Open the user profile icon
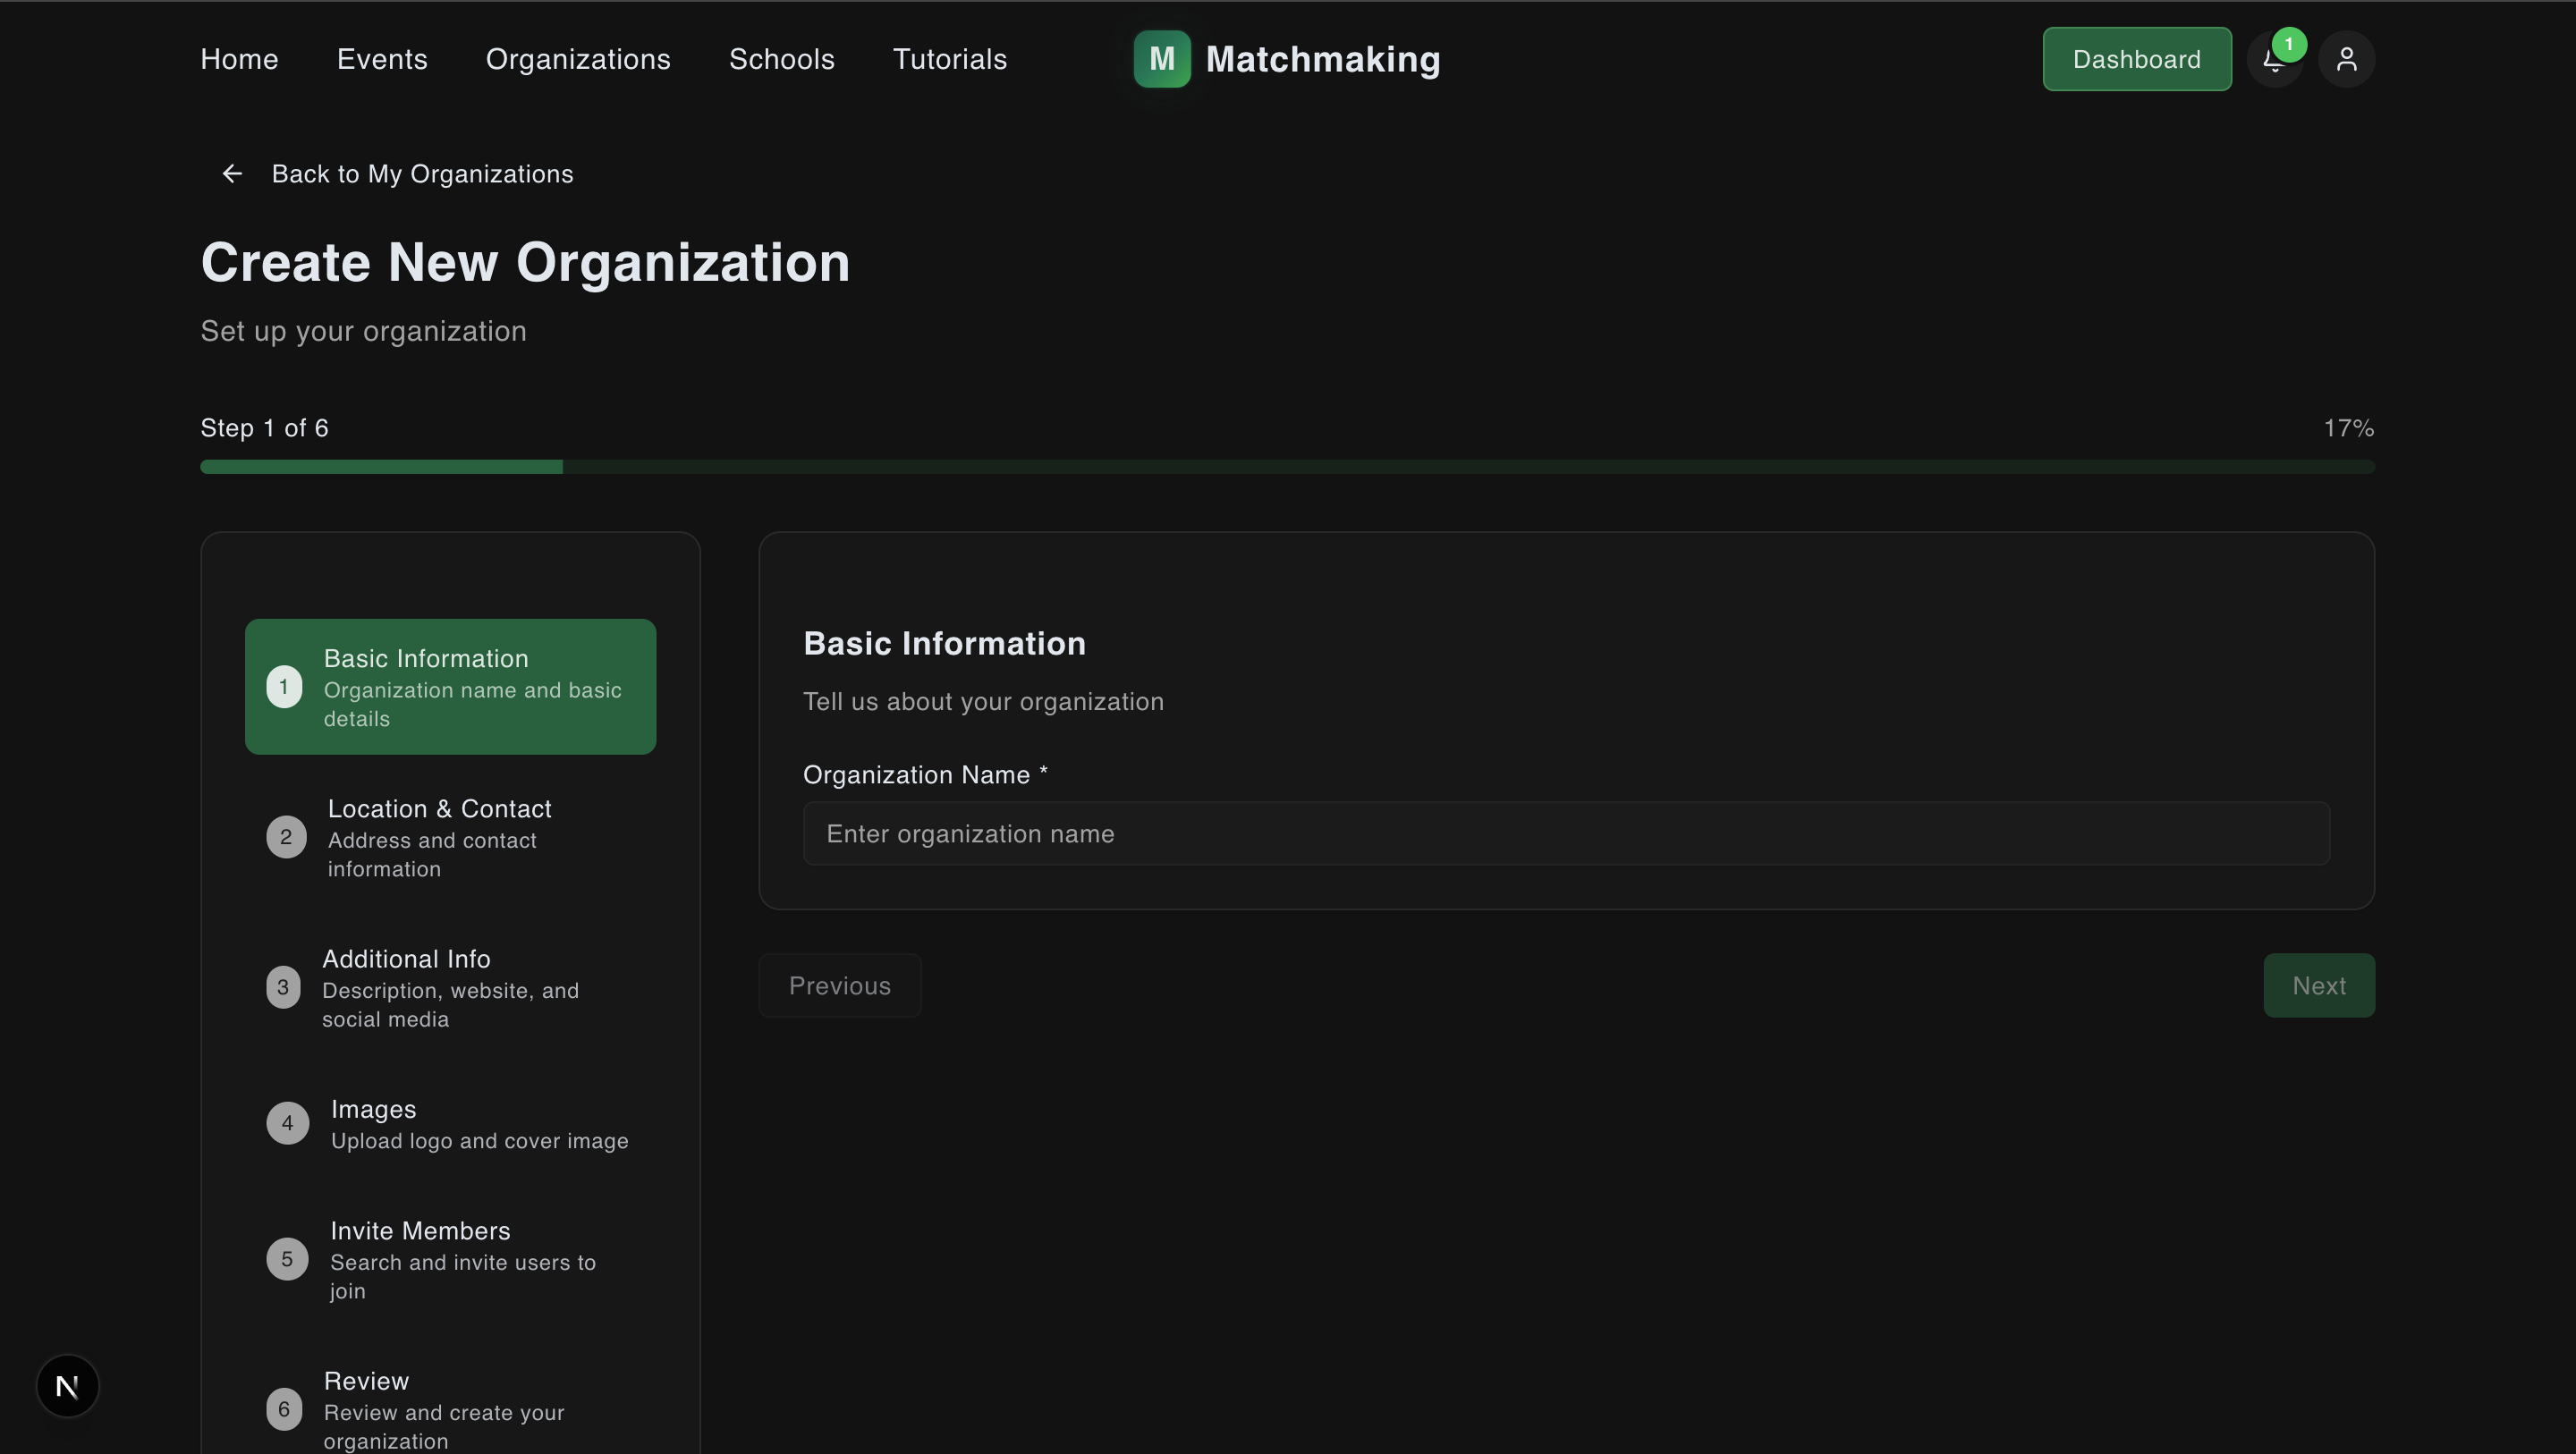 point(2346,60)
